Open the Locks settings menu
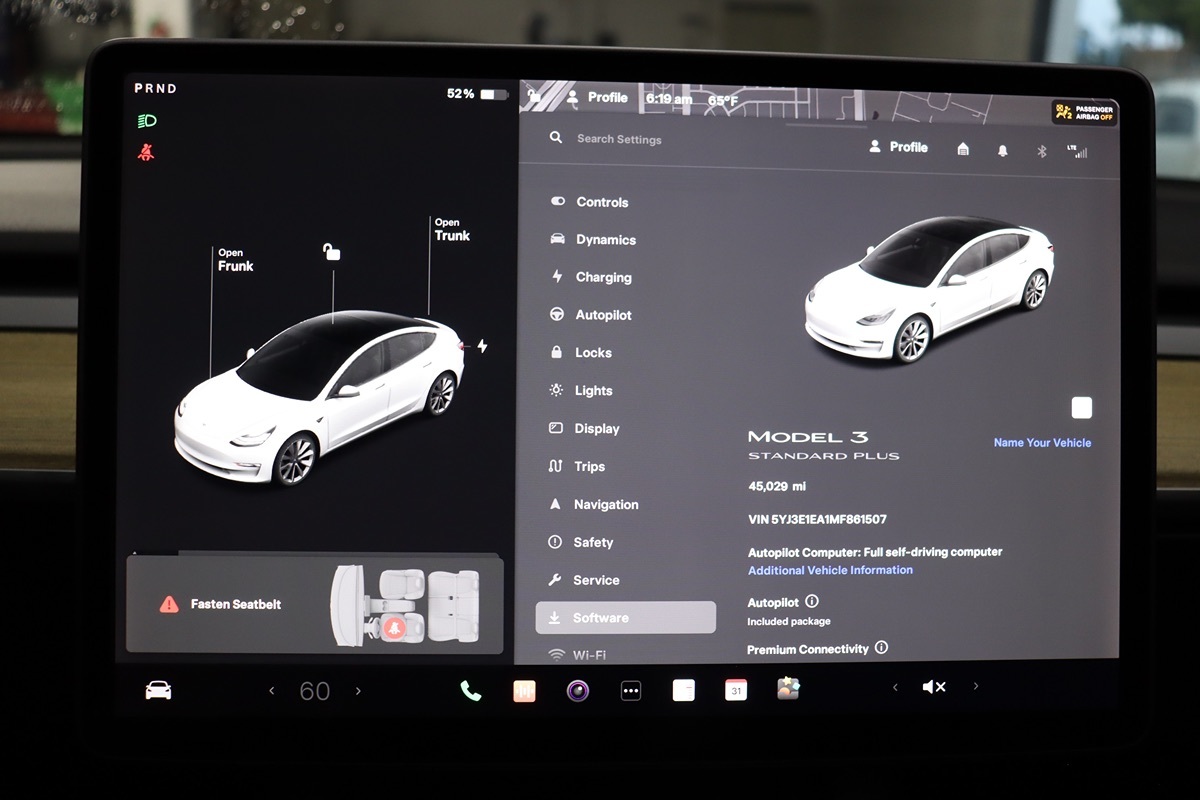 (581, 353)
